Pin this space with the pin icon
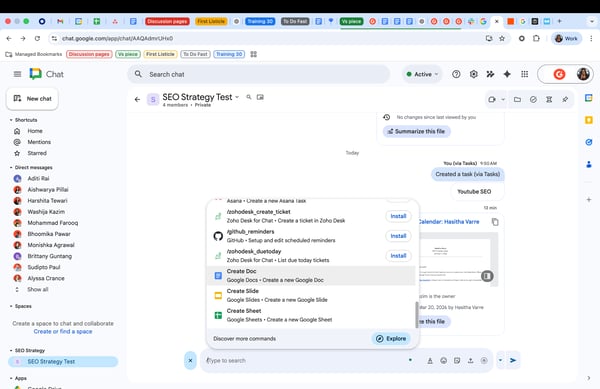600x389 pixels. tap(565, 99)
